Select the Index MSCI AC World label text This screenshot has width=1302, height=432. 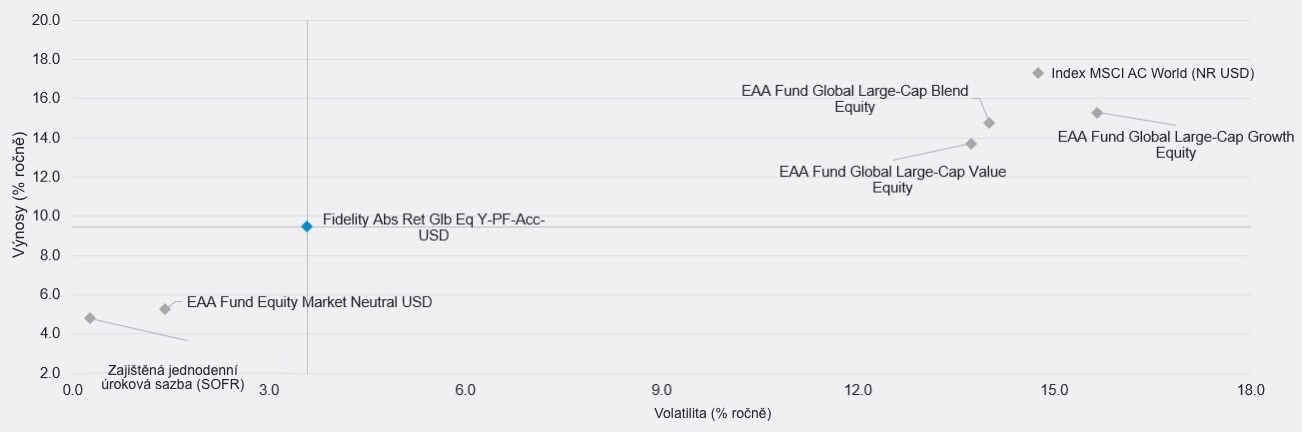click(1152, 74)
